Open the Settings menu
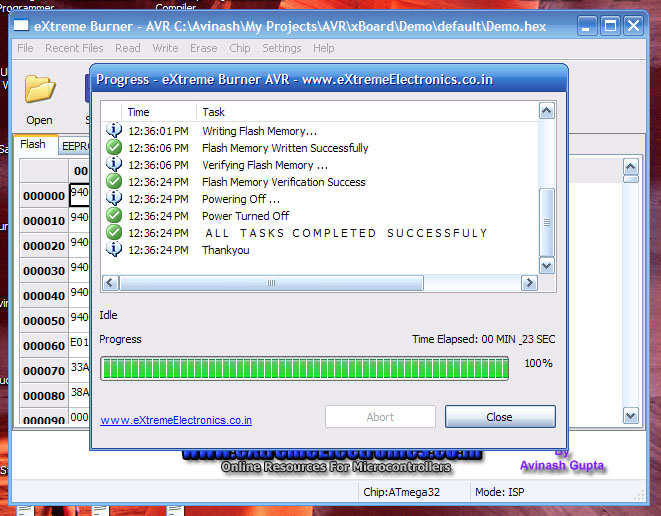This screenshot has height=516, width=661. point(282,48)
